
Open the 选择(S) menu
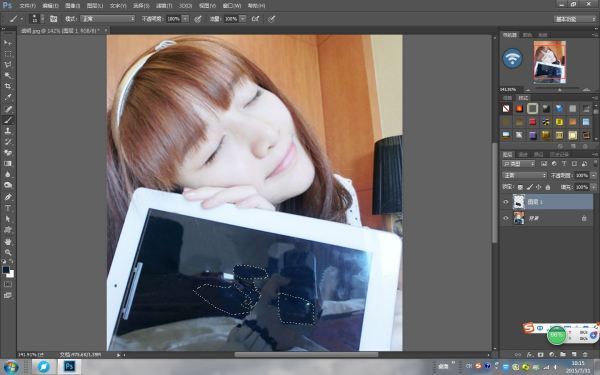(x=140, y=6)
